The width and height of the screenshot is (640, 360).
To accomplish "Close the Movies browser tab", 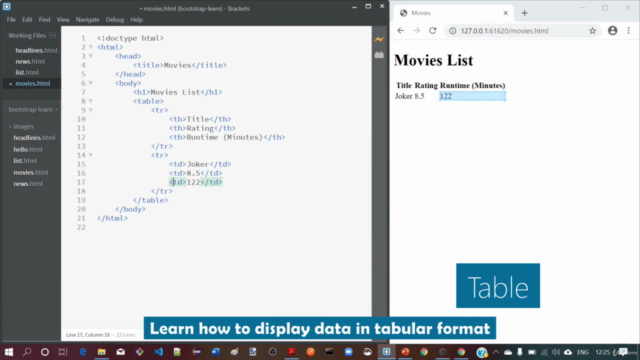I will tap(505, 13).
